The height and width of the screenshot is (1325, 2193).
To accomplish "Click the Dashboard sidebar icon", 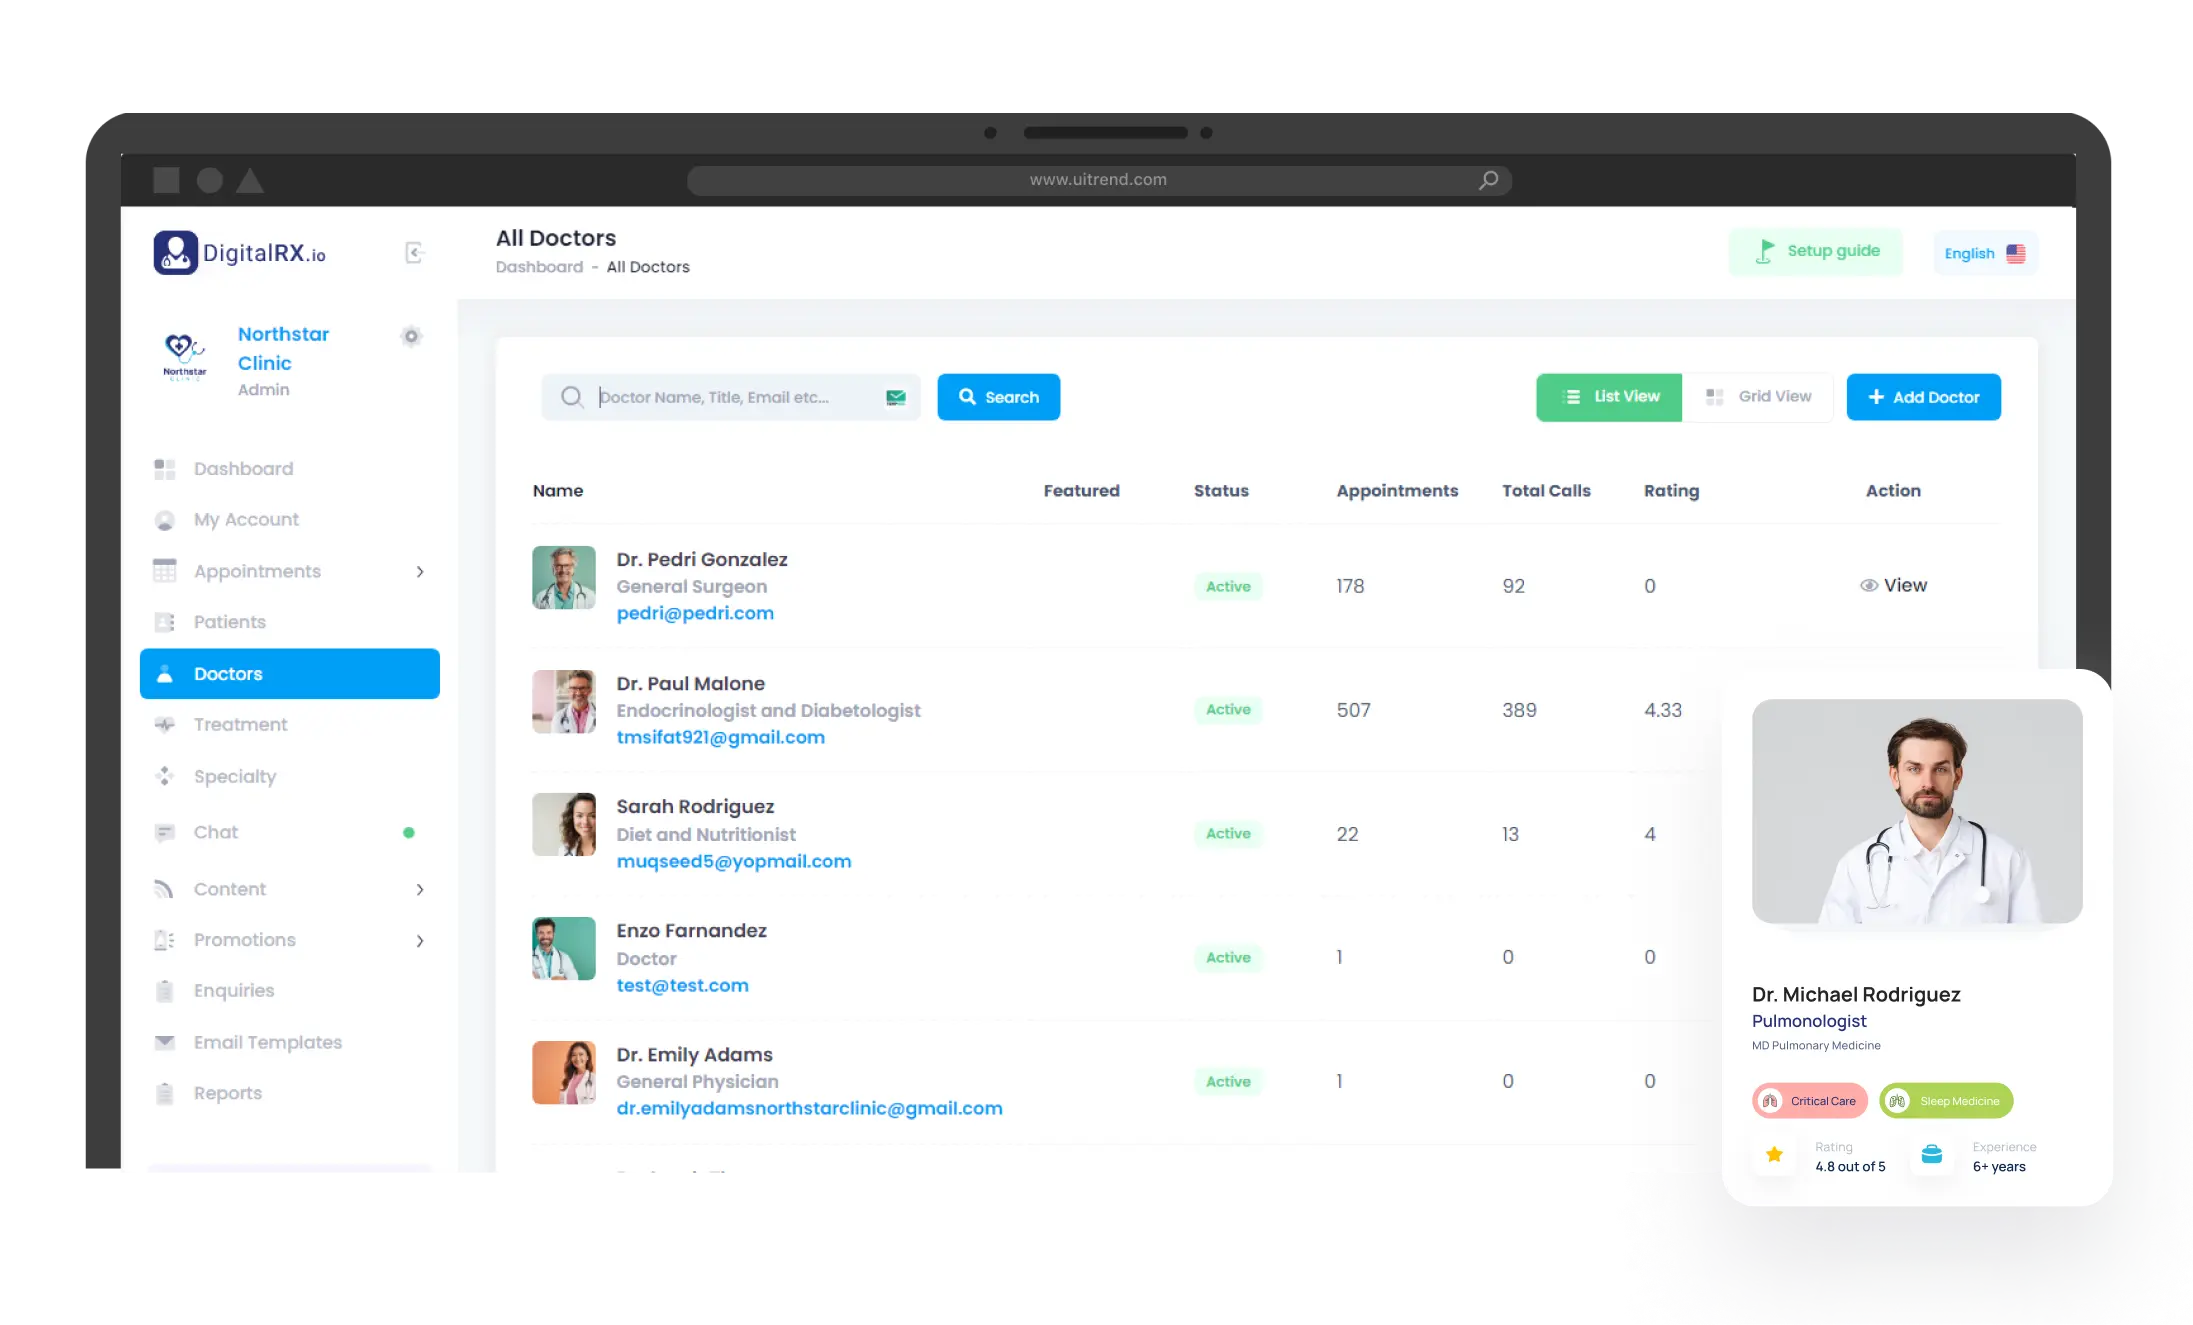I will click(x=165, y=469).
